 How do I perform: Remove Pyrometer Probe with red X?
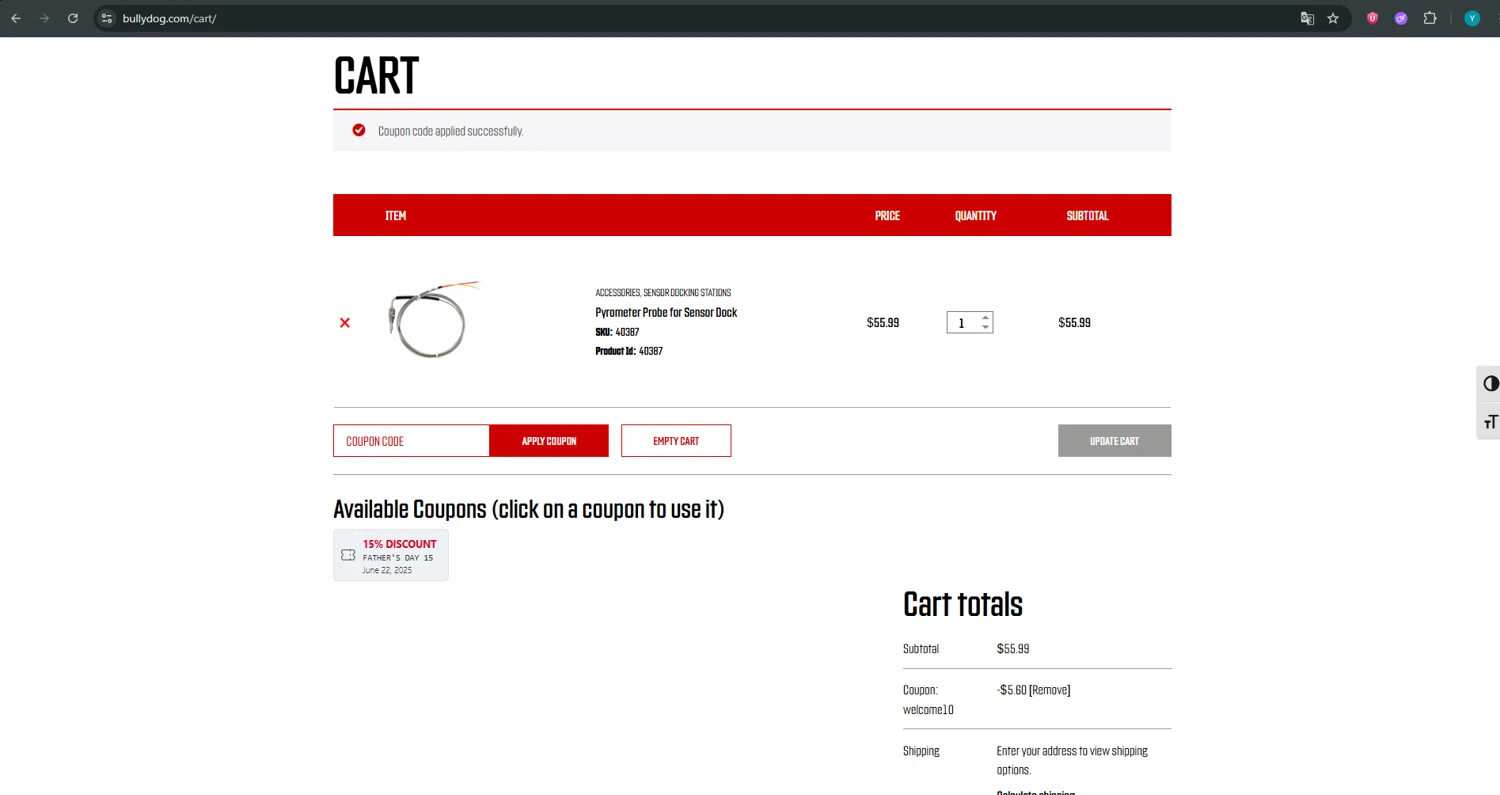345,323
